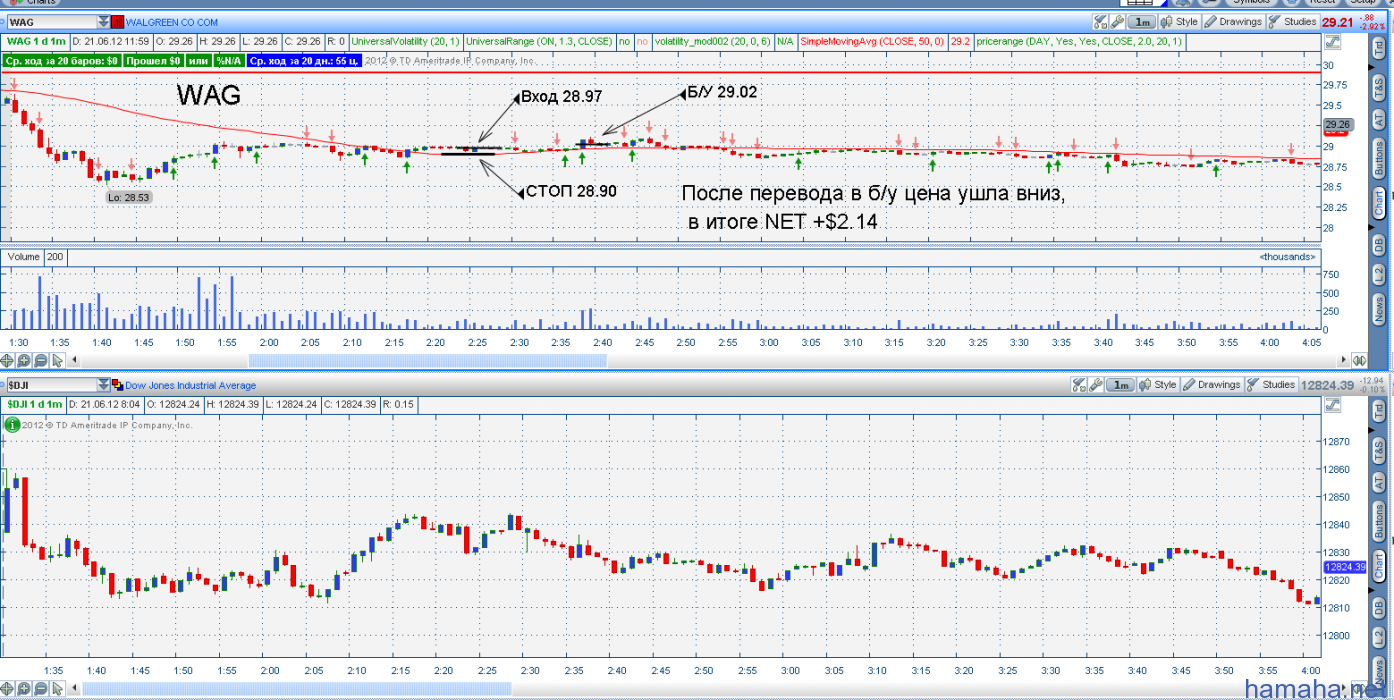The height and width of the screenshot is (700, 1394).
Task: Click pricerange (DAY, Yes, Yes...) study label
Action: tap(1080, 42)
